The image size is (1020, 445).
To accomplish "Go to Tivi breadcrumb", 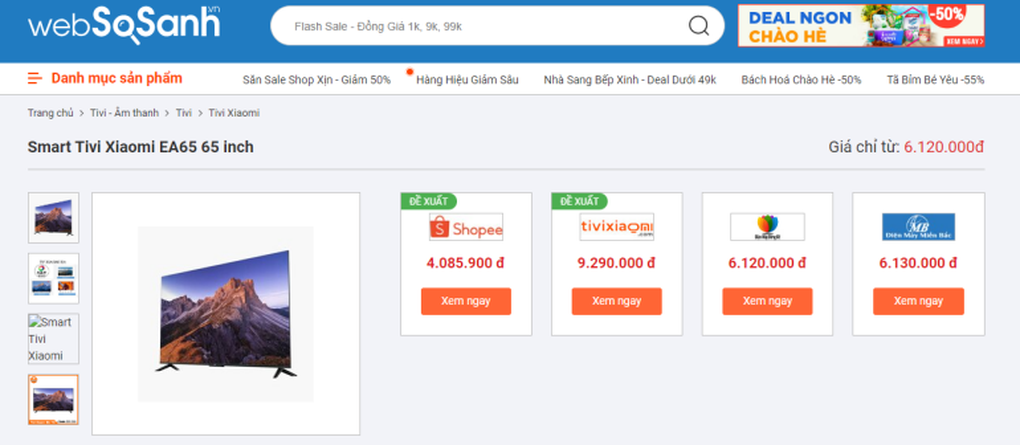I will pos(183,113).
